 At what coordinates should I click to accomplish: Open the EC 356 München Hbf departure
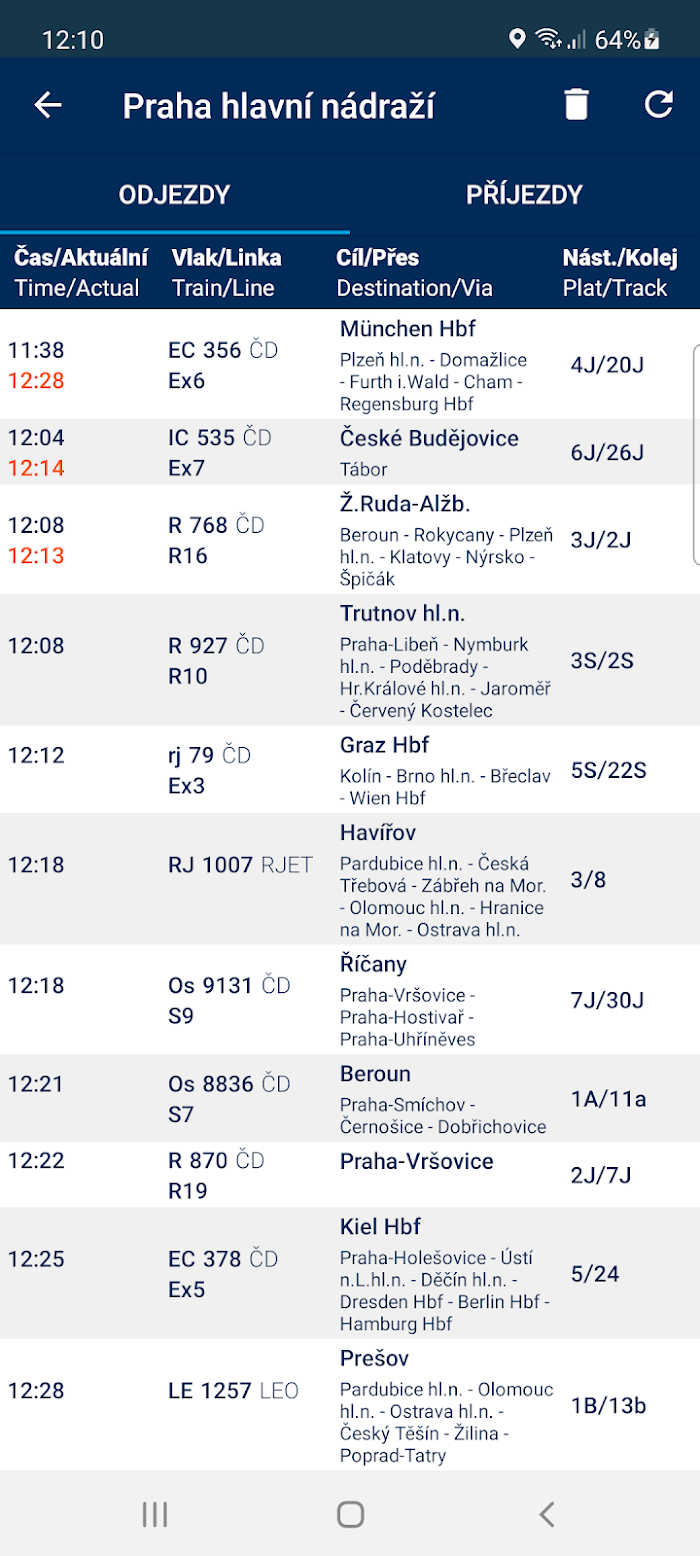(x=350, y=364)
